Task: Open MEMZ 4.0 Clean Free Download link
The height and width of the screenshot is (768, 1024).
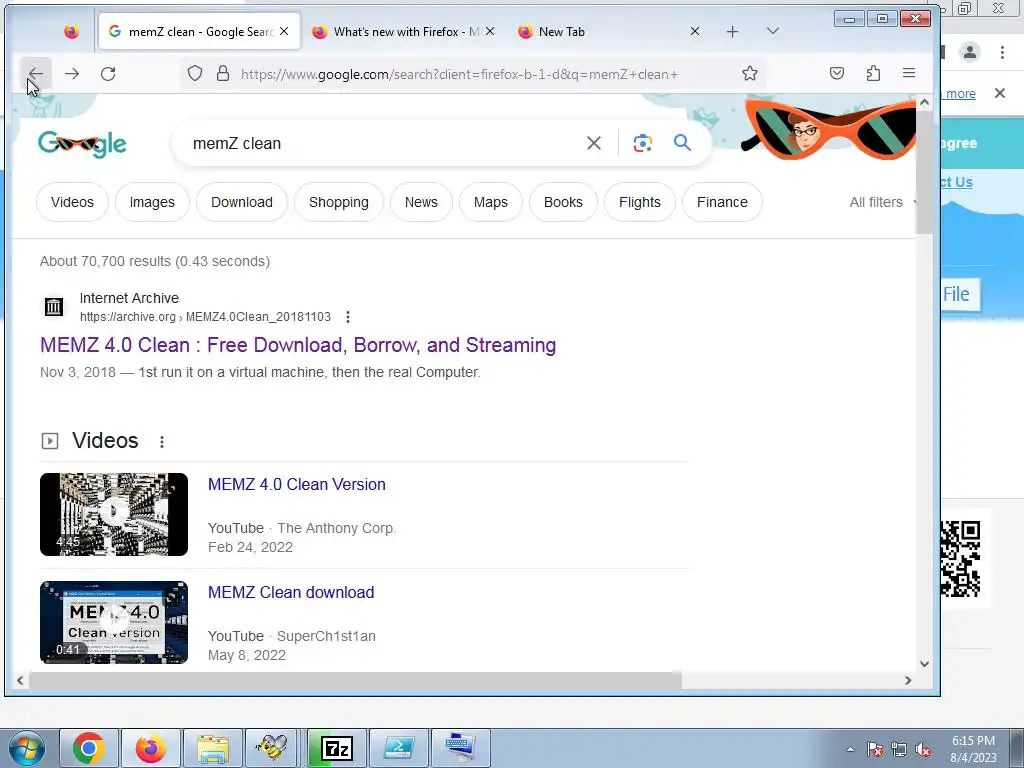Action: pos(298,345)
